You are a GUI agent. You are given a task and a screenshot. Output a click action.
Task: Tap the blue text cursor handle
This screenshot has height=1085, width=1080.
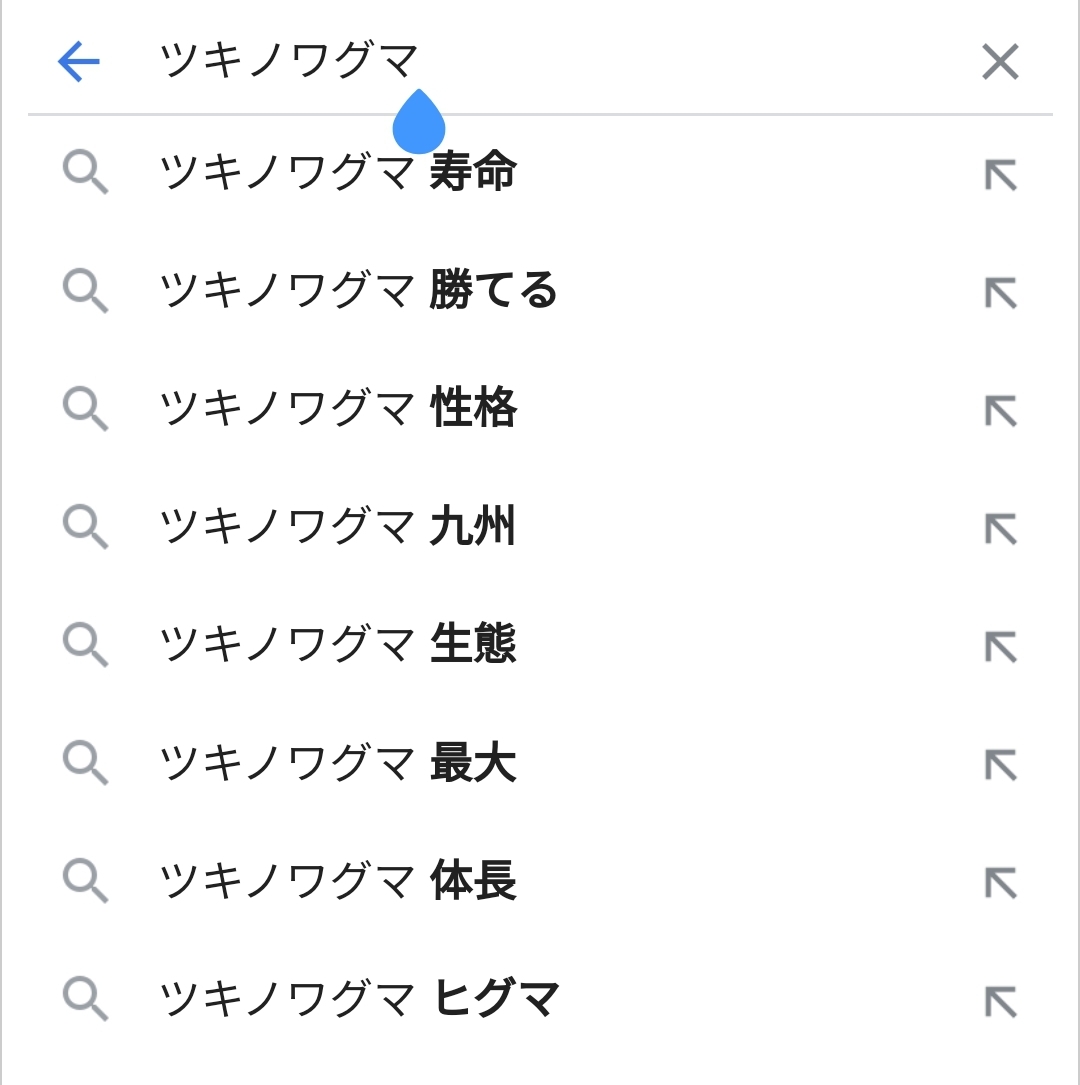418,124
